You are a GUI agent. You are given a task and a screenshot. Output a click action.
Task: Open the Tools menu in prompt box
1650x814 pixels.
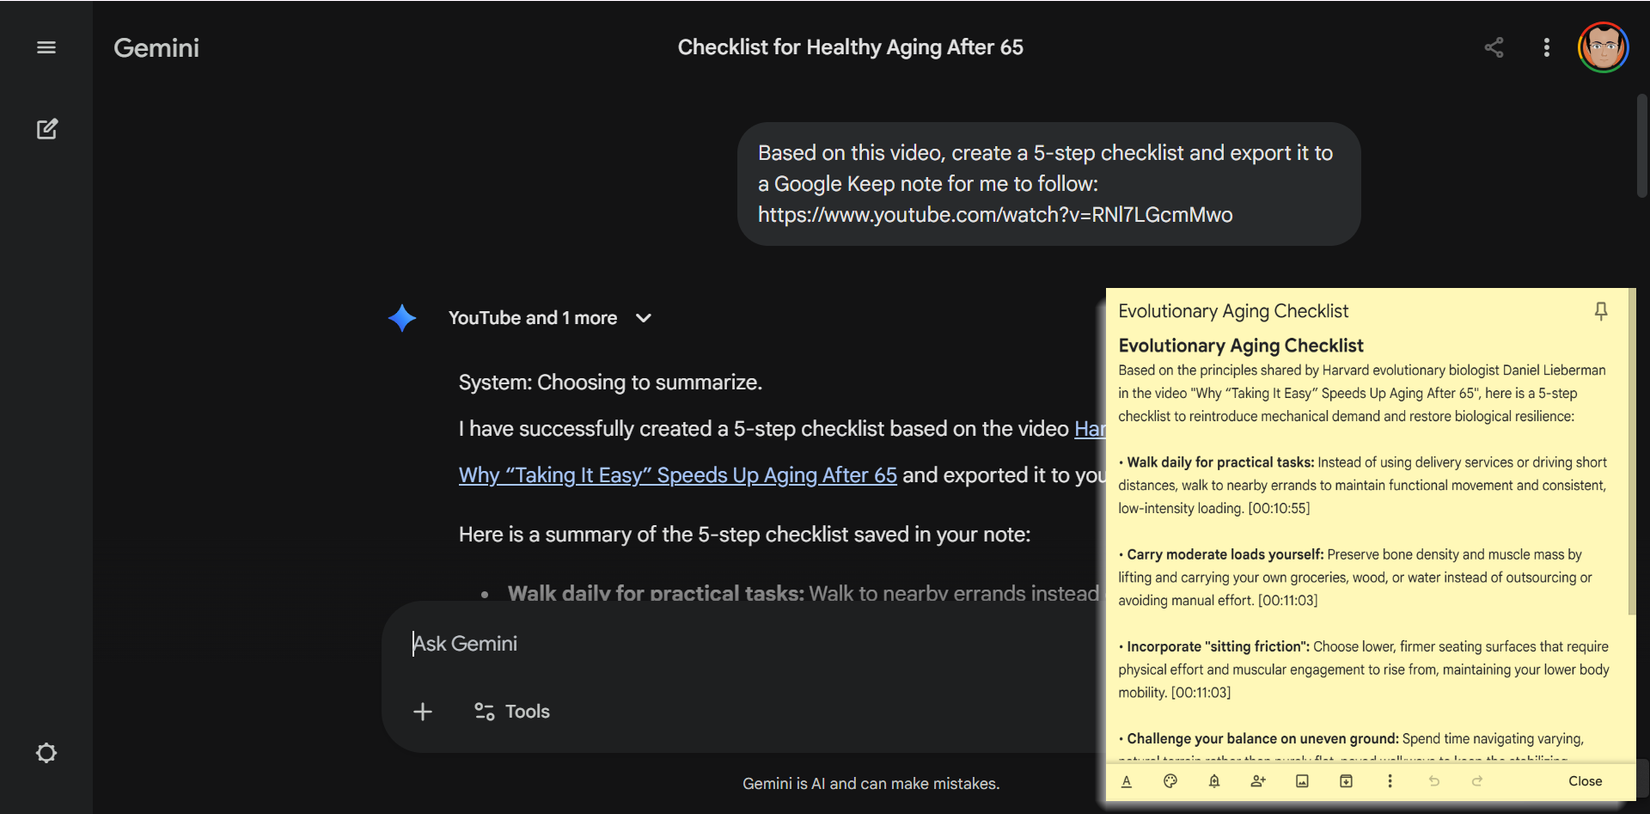point(512,711)
